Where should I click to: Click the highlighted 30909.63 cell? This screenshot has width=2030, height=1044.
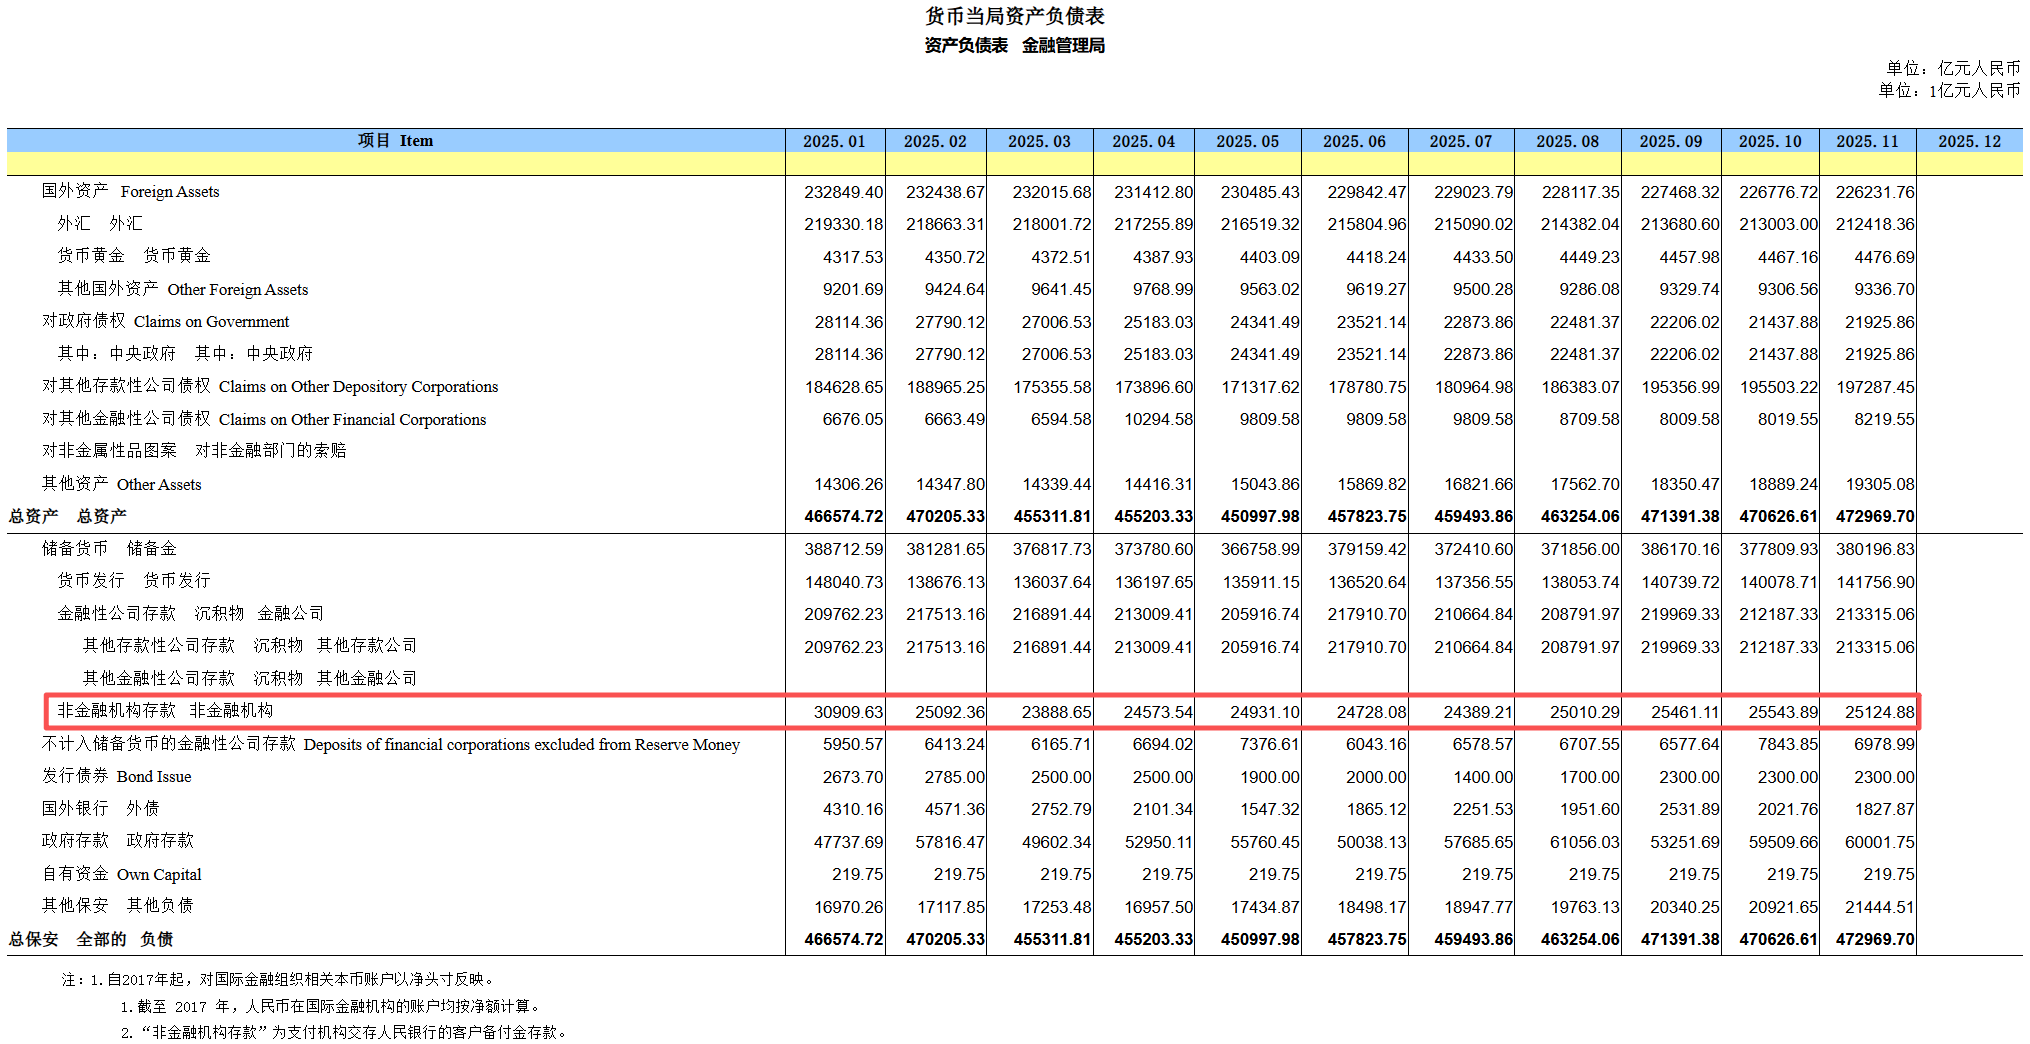(848, 712)
